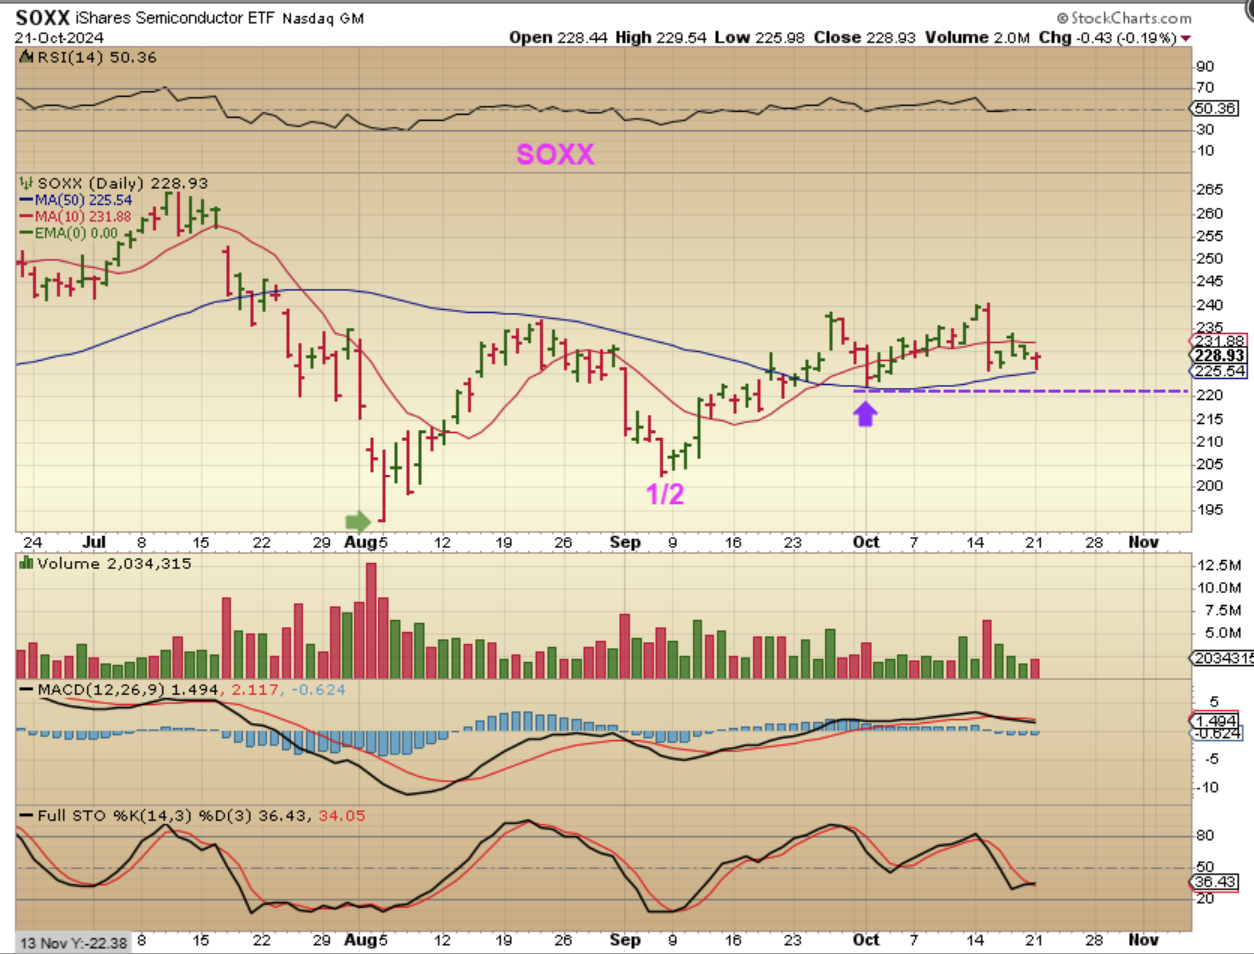Click the -0.624 tag on the MACD axis
1254x954 pixels.
(x=1216, y=733)
